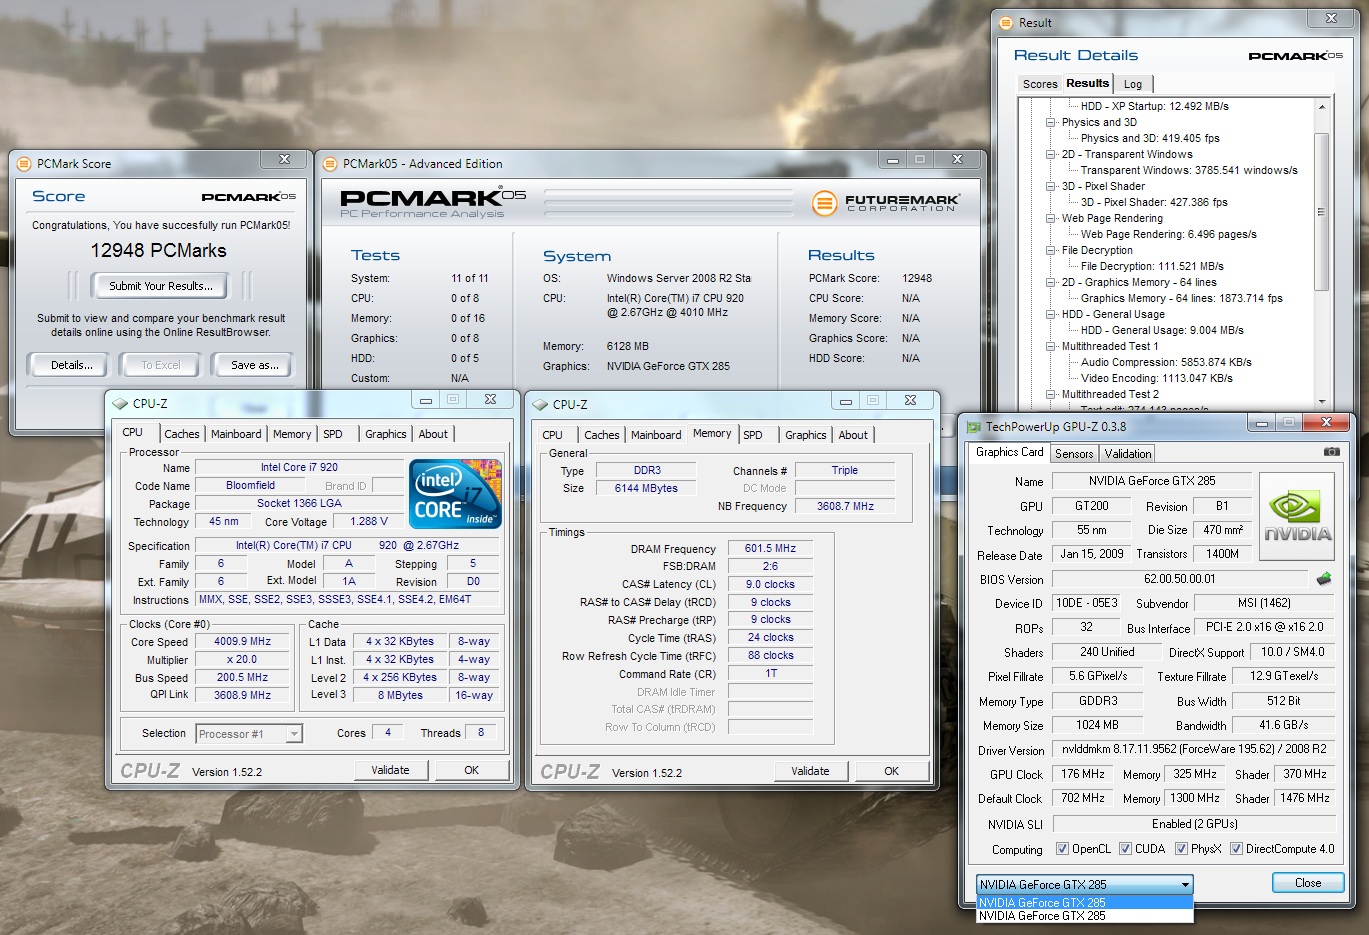Click Validate in Memory CPU-Z window
1369x935 pixels.
pos(811,771)
